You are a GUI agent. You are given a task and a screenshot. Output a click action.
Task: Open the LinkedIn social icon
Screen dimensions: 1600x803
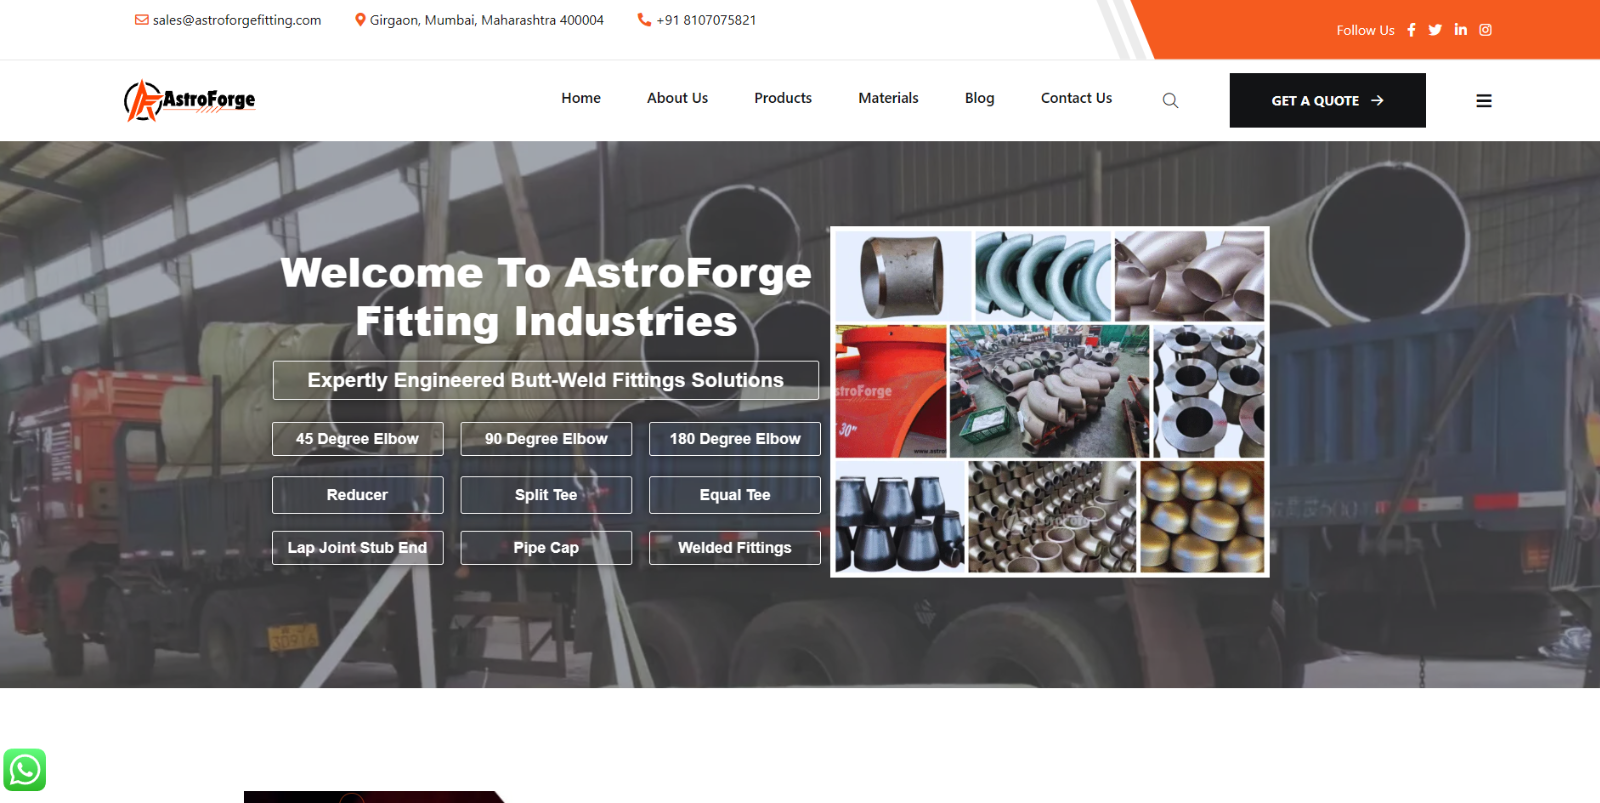pyautogui.click(x=1461, y=30)
